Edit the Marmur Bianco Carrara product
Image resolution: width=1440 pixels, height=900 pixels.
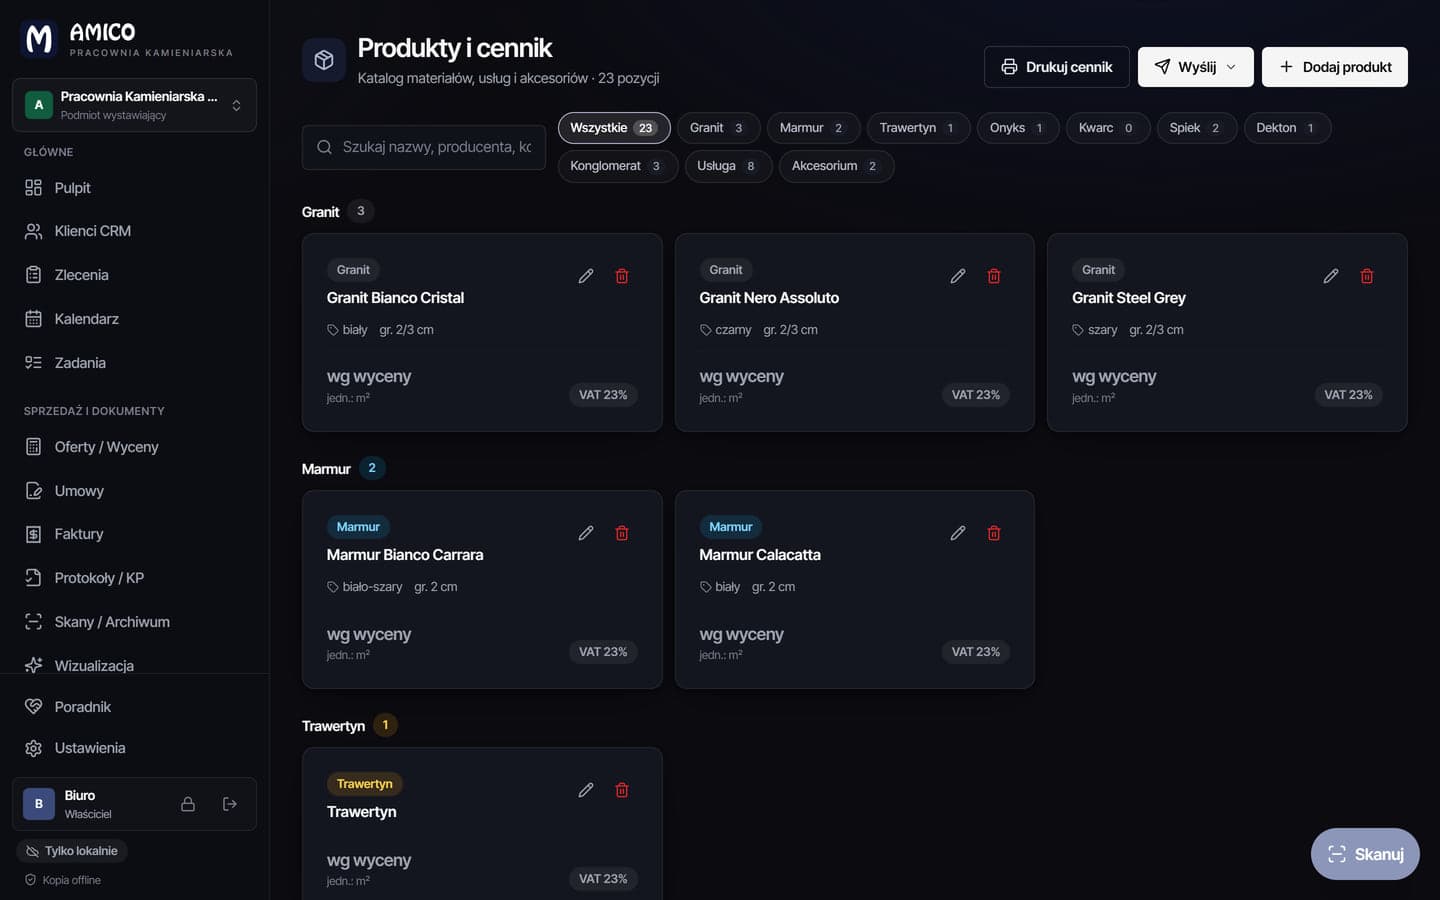click(586, 533)
